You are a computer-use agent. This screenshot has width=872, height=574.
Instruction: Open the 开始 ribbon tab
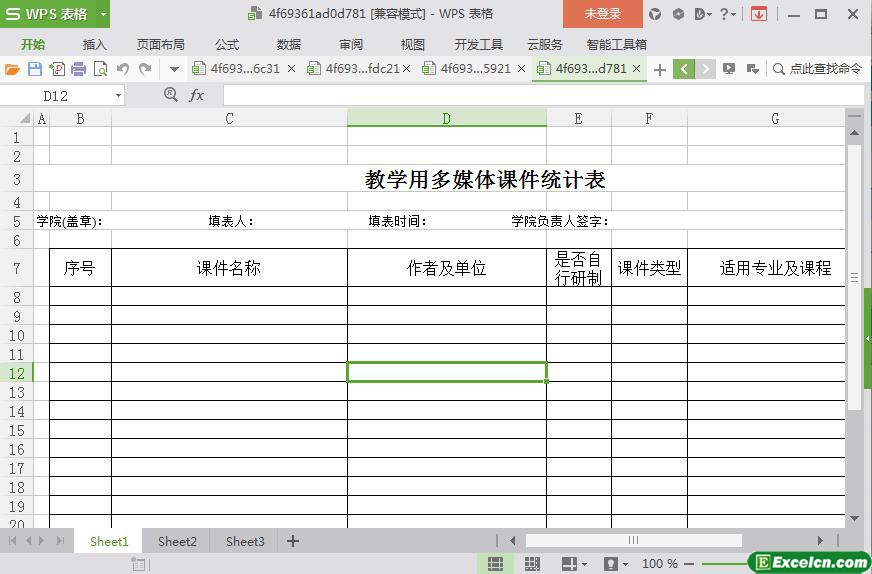pyautogui.click(x=33, y=44)
